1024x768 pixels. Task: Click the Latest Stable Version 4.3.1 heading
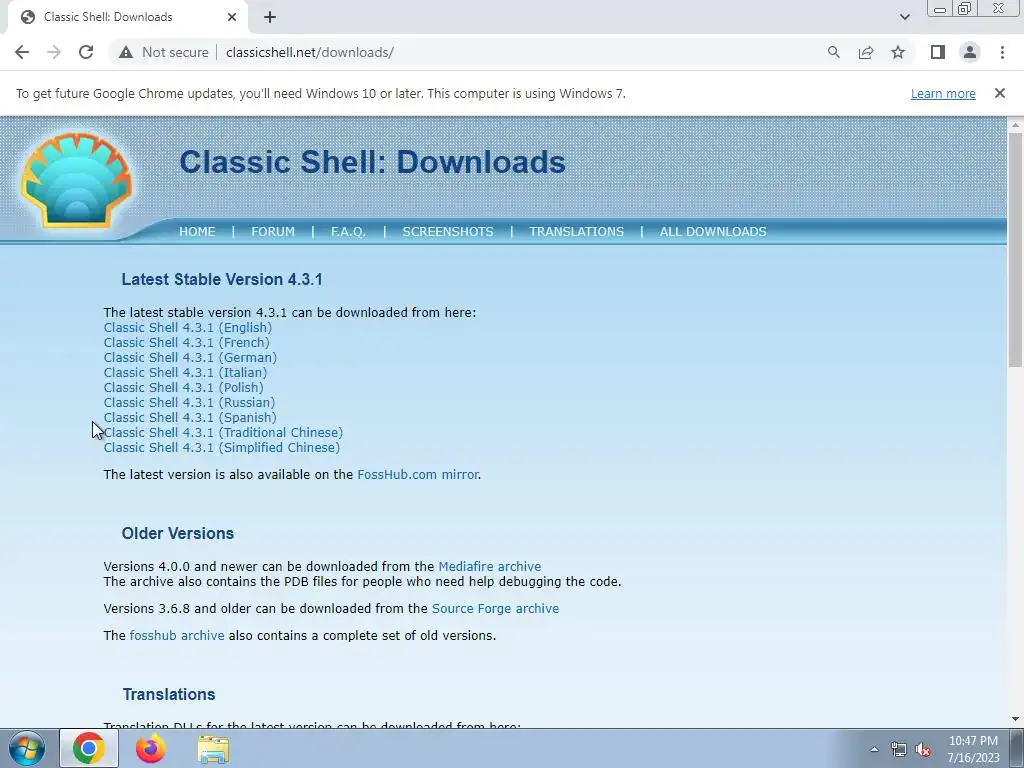pyautogui.click(x=222, y=280)
